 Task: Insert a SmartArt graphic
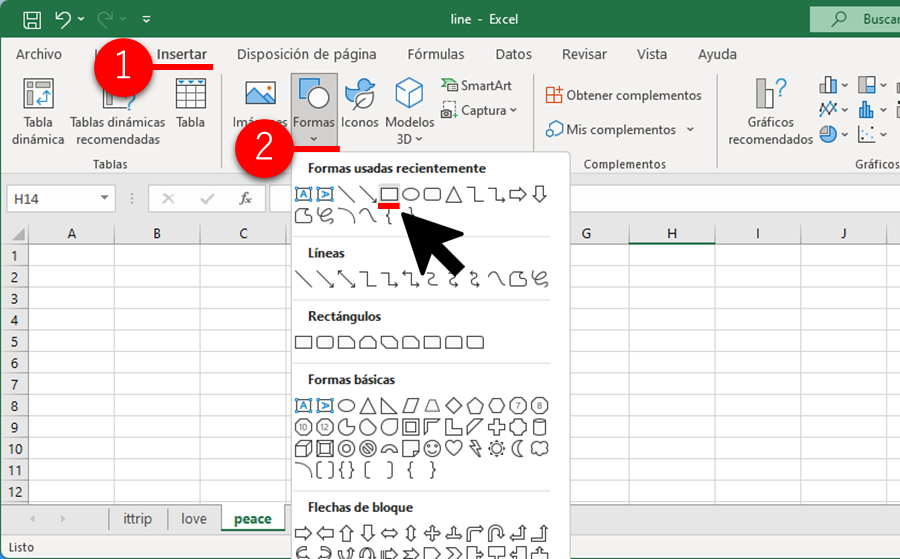476,86
